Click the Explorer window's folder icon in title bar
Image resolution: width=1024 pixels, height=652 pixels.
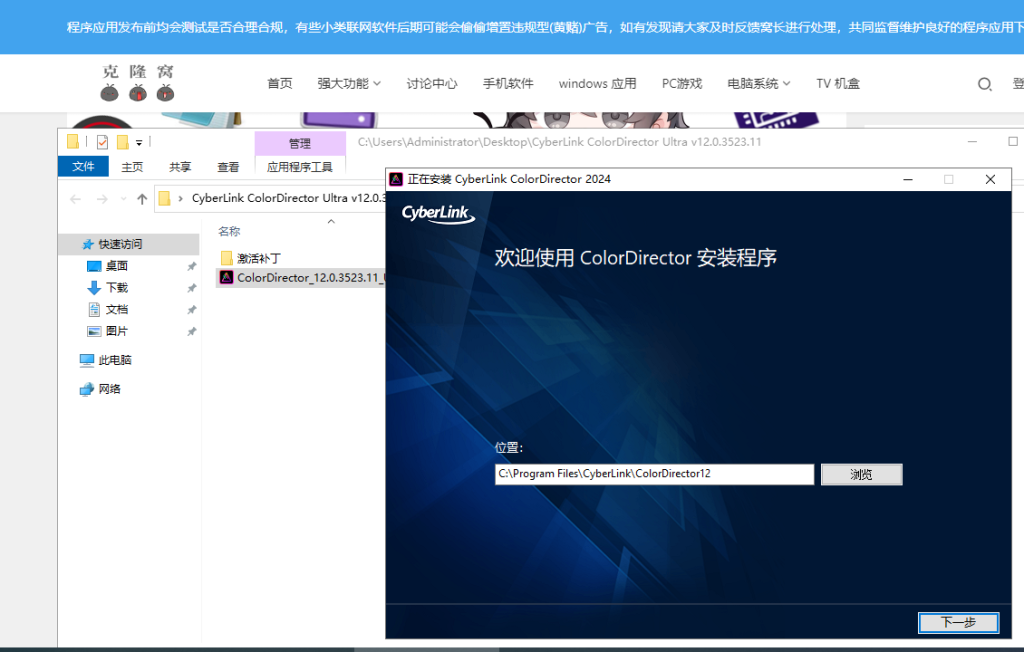click(72, 141)
